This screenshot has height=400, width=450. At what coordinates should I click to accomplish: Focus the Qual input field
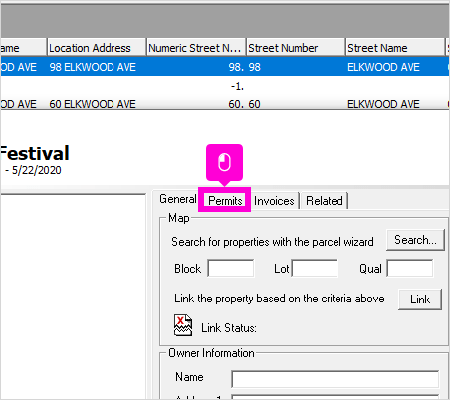[410, 268]
